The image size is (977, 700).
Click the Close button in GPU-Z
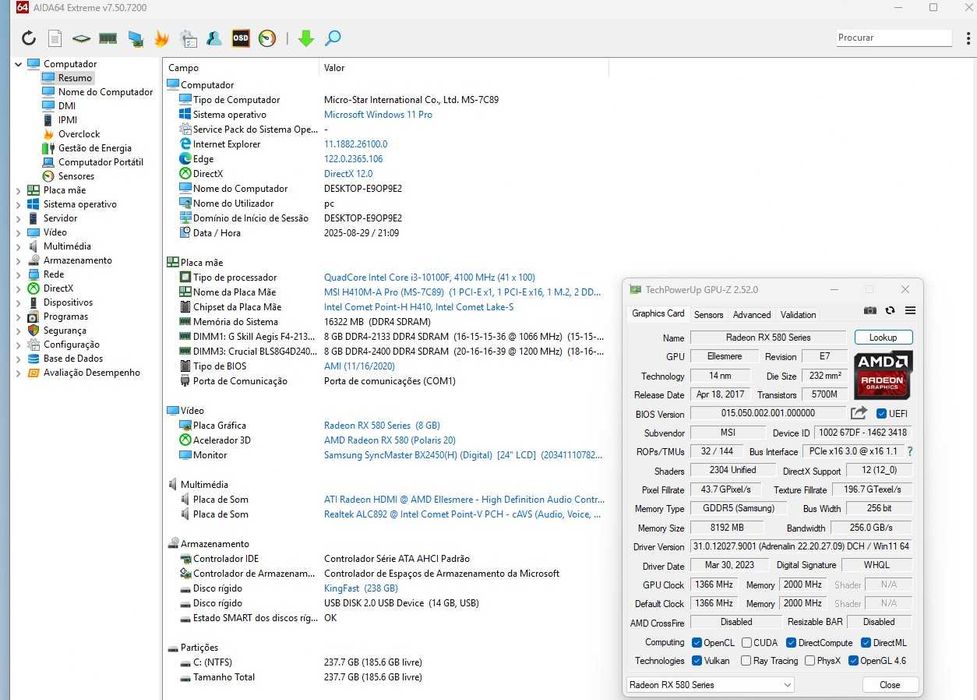click(889, 684)
